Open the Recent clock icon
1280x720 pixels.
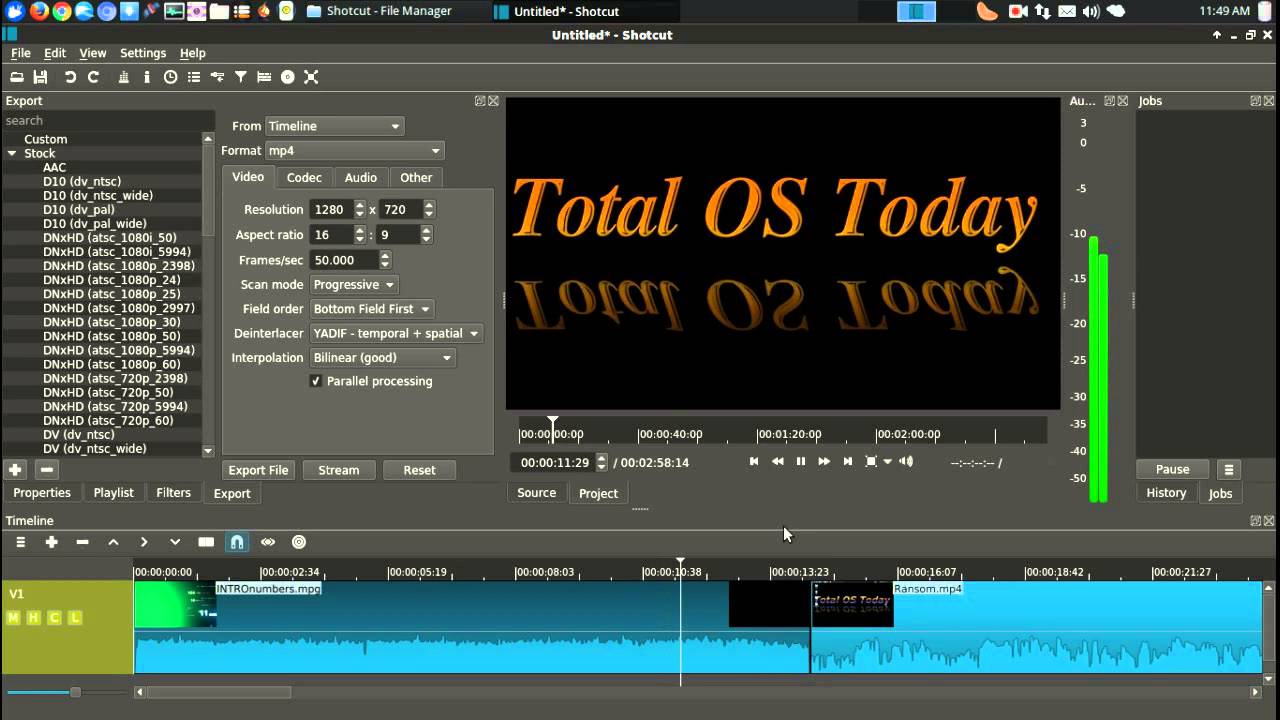click(x=171, y=77)
